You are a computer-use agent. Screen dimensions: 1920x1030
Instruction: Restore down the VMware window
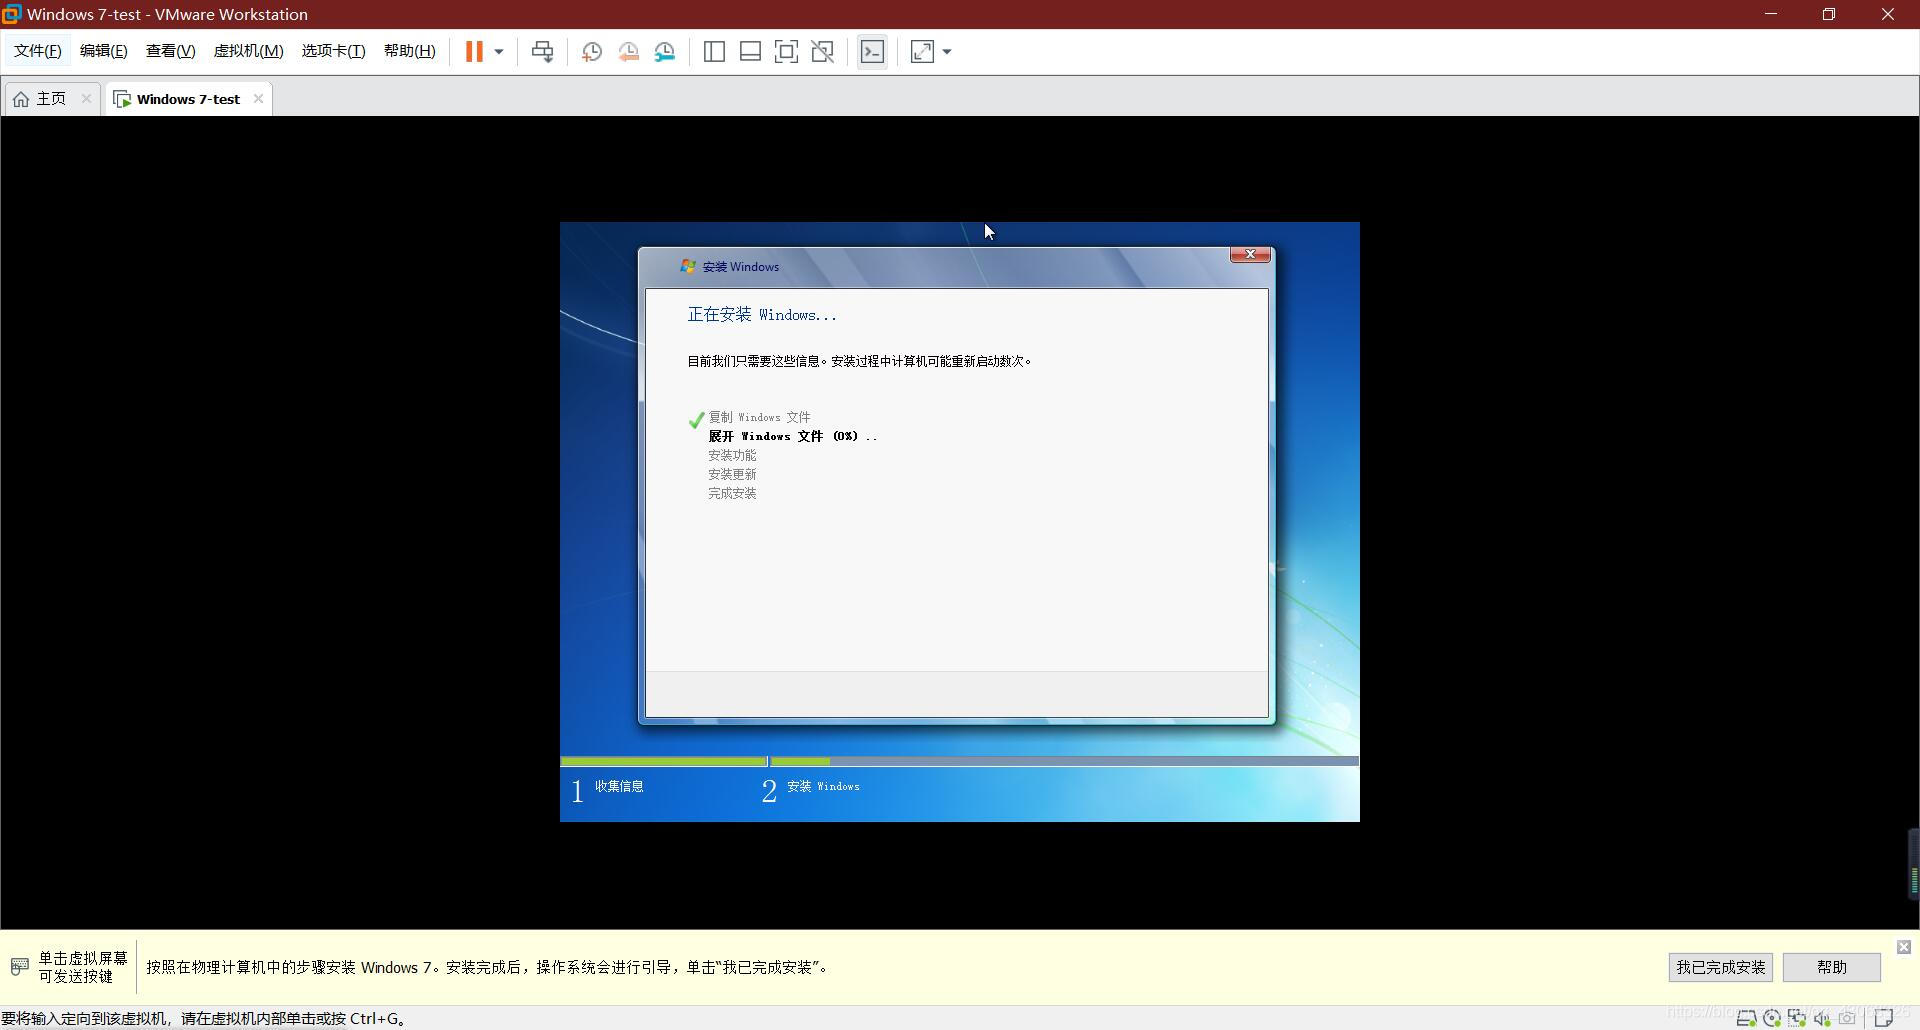coord(1829,14)
